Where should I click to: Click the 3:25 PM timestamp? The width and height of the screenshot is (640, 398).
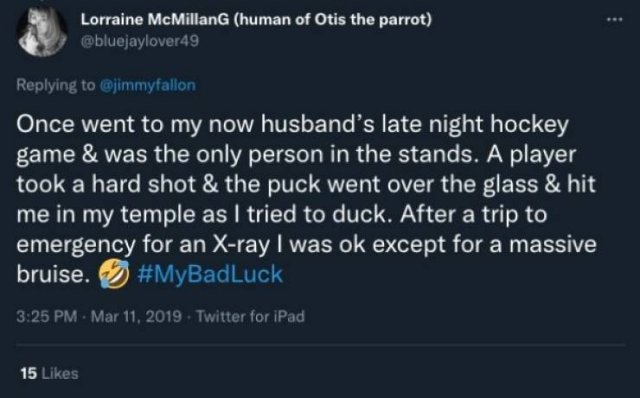(x=47, y=316)
